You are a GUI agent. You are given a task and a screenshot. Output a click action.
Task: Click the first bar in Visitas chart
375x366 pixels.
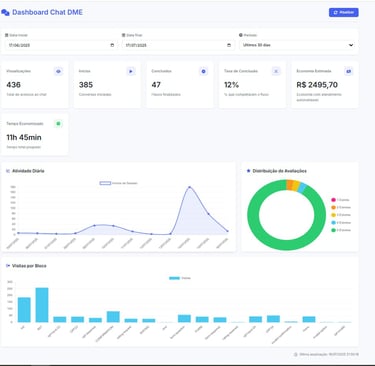point(24,310)
